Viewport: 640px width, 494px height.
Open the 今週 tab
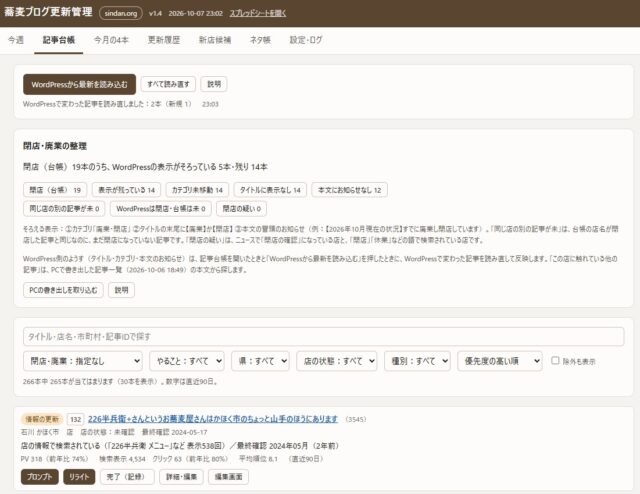[16, 40]
